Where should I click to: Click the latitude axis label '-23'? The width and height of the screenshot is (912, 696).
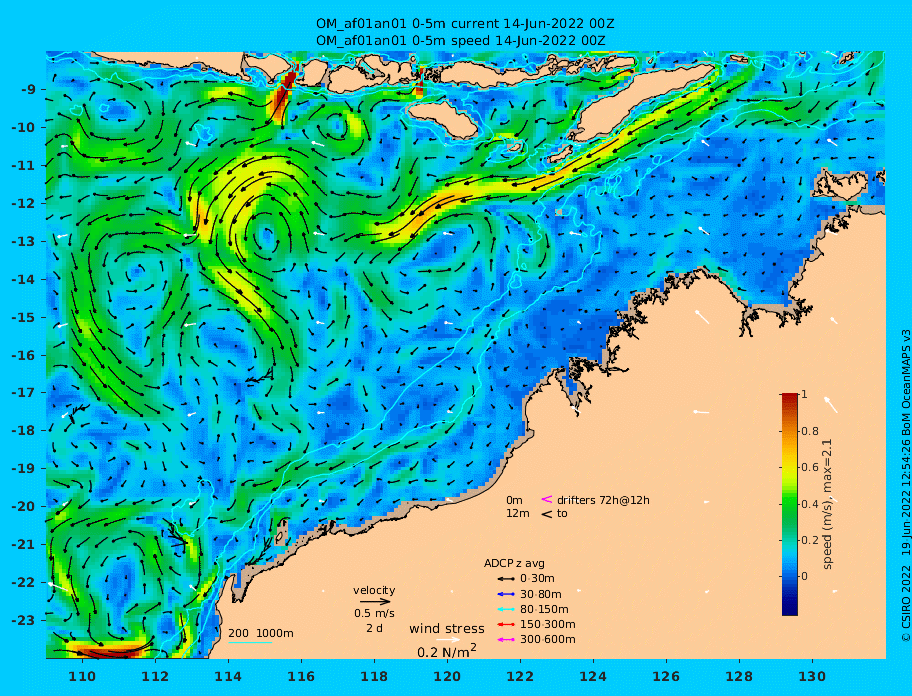pos(23,620)
